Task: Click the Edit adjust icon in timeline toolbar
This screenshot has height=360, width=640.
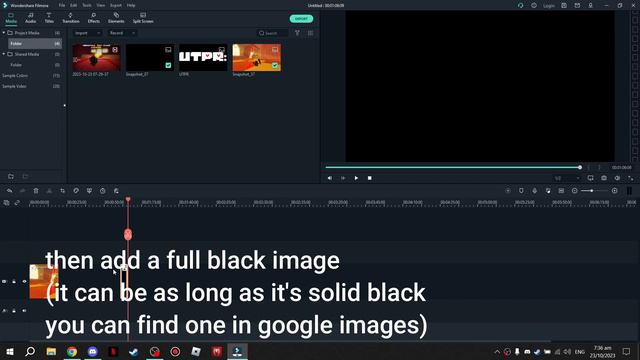Action: click(x=116, y=191)
